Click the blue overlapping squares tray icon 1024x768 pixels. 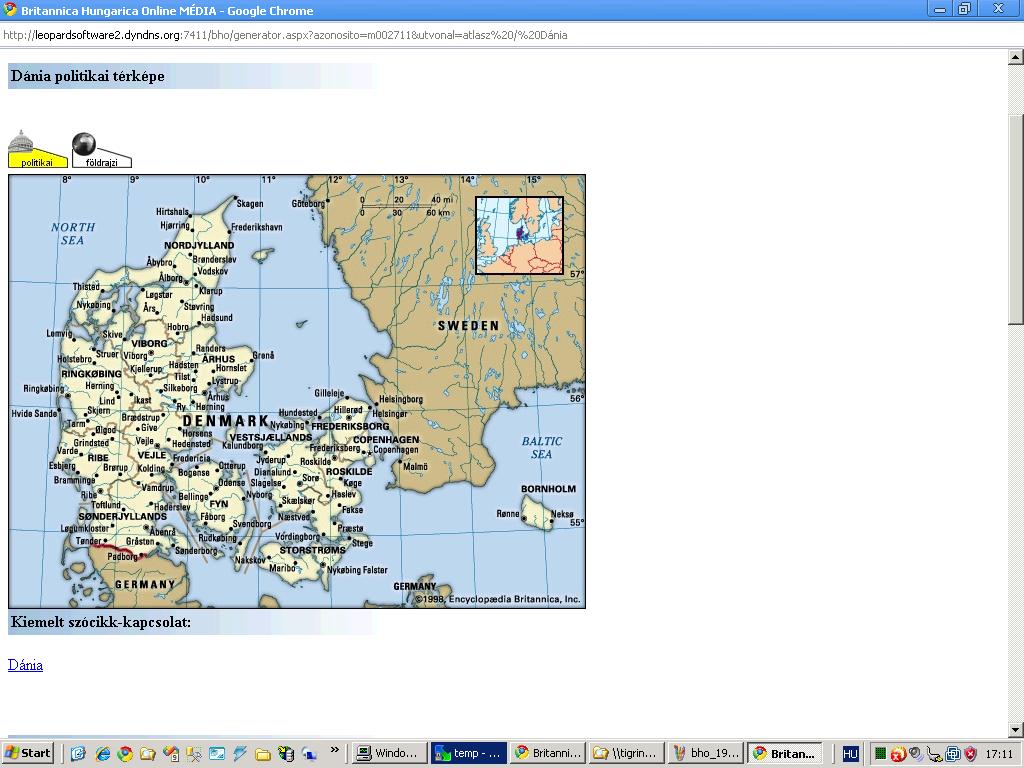click(952, 754)
